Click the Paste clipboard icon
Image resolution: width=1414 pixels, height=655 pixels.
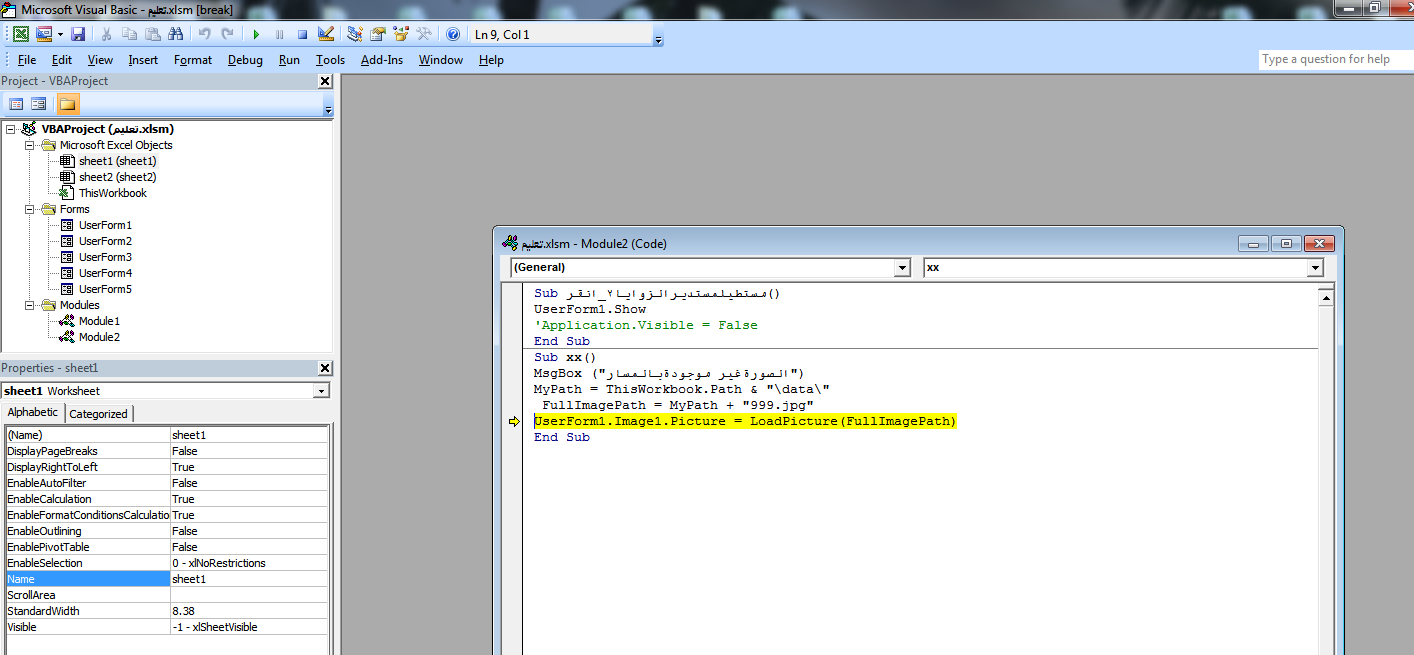(152, 34)
